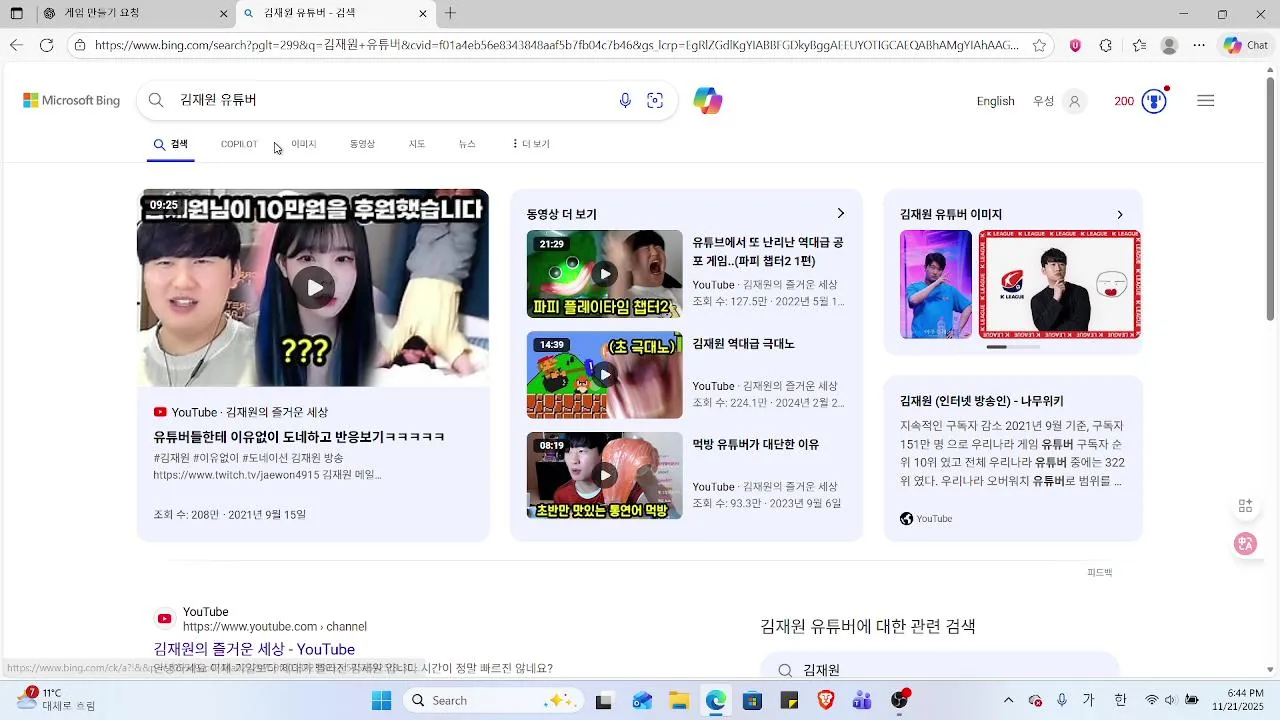Click the user profile avatar icon

pyautogui.click(x=1075, y=101)
